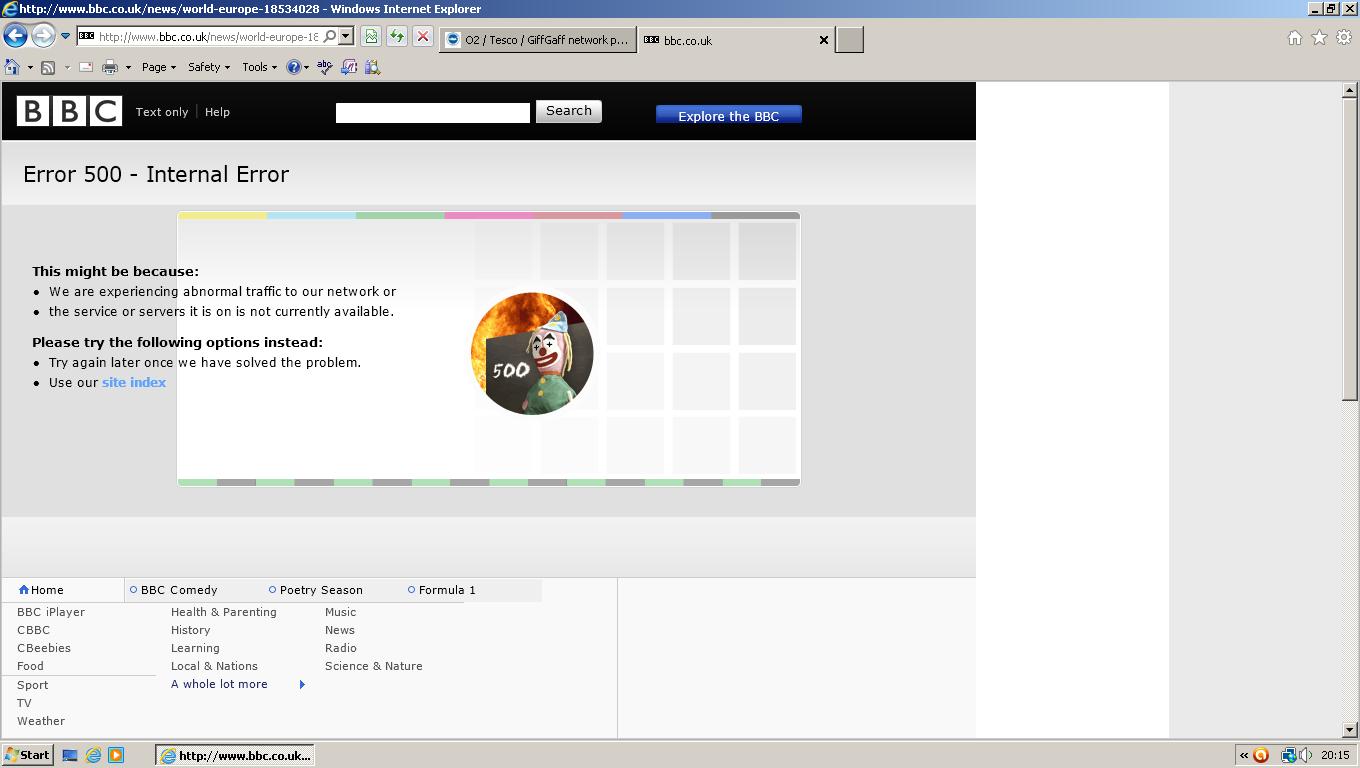Click the Explore the BBC button
Screen dimensions: 1360x768
pyautogui.click(x=728, y=116)
